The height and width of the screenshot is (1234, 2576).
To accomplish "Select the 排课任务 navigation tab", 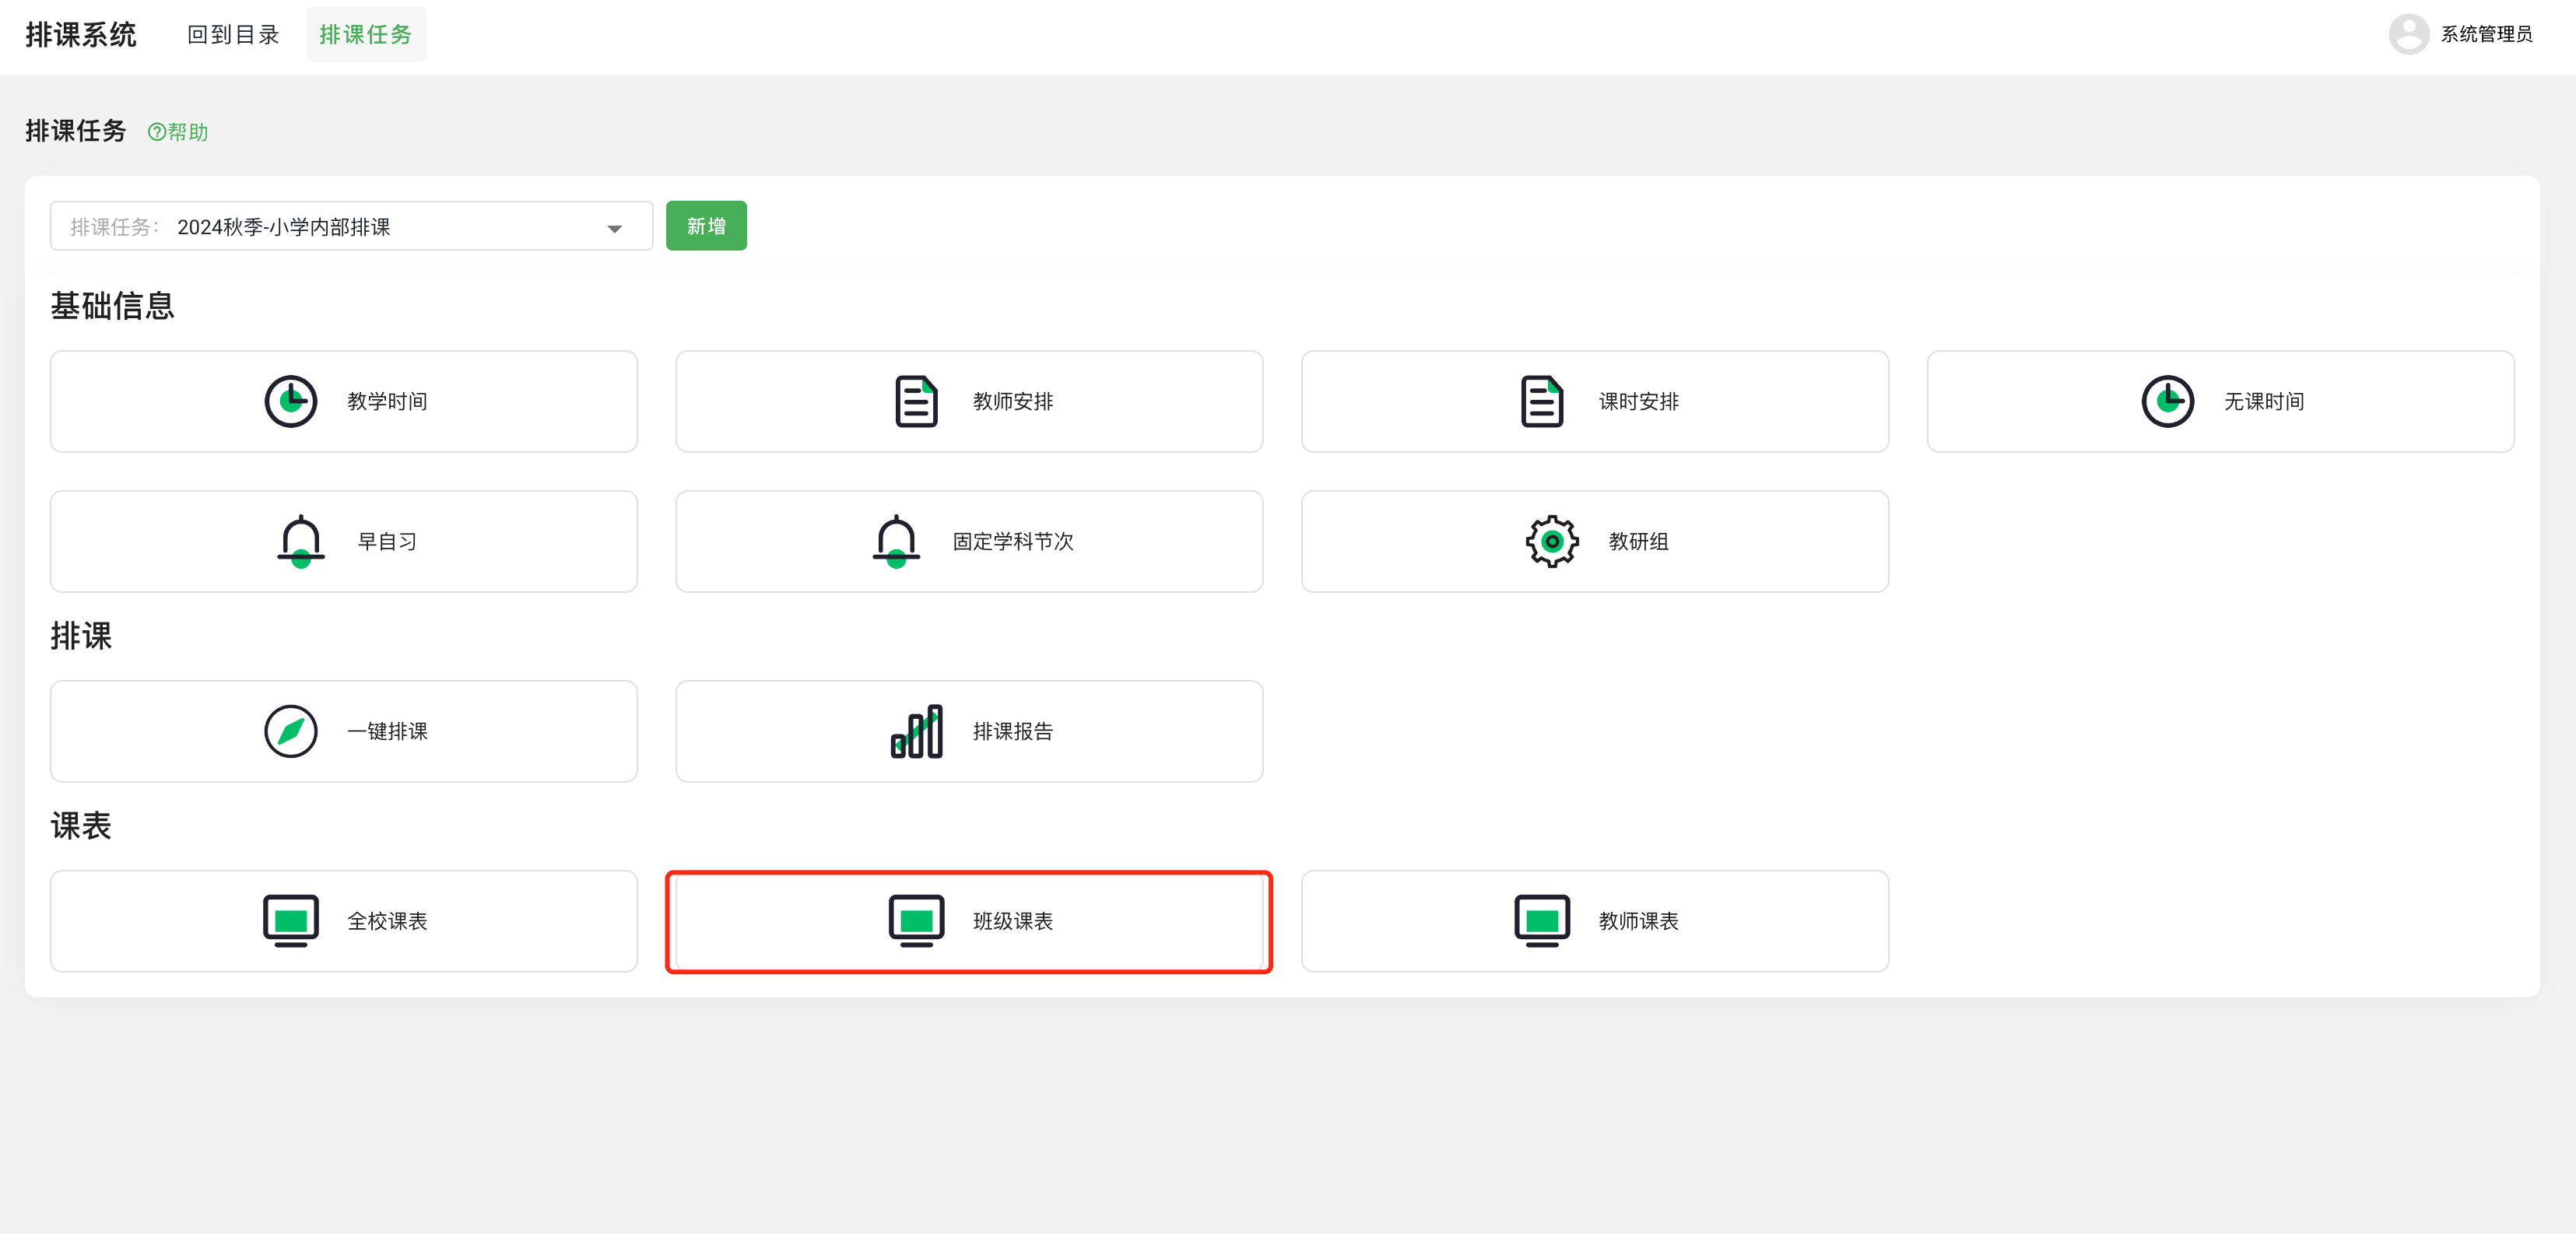I will (365, 35).
